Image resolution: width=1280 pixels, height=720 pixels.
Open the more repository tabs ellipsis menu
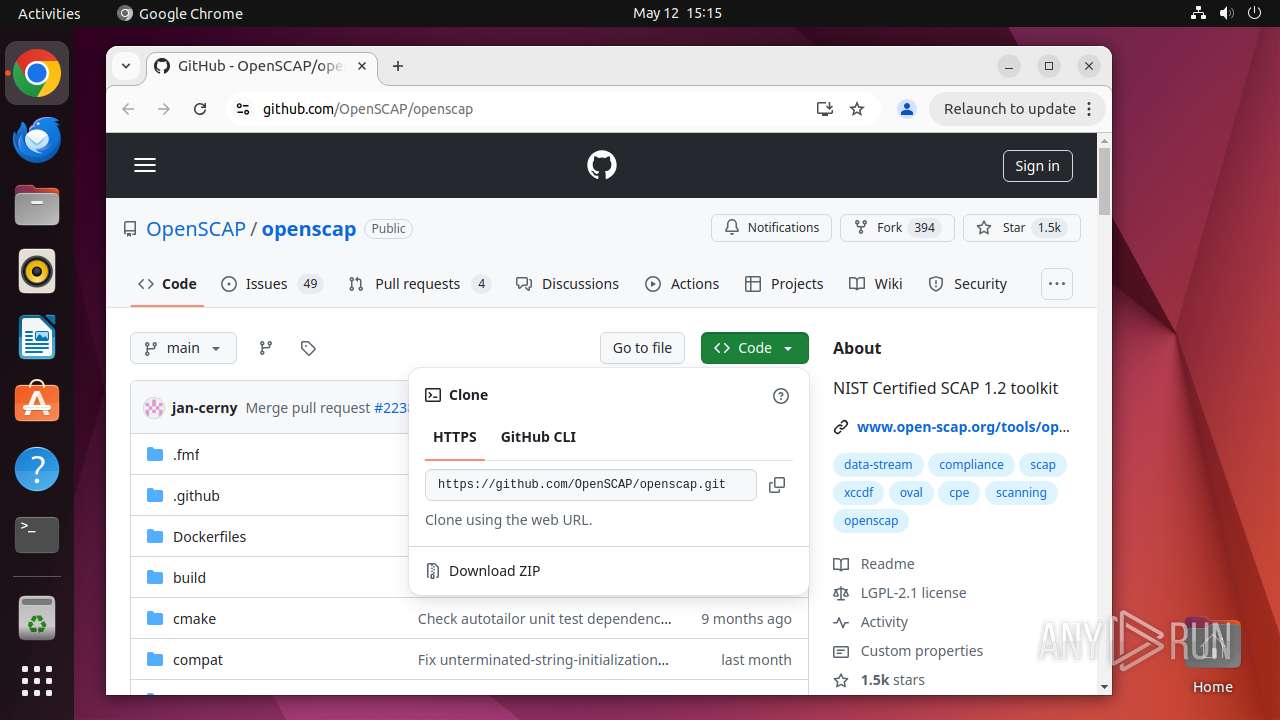(1057, 284)
